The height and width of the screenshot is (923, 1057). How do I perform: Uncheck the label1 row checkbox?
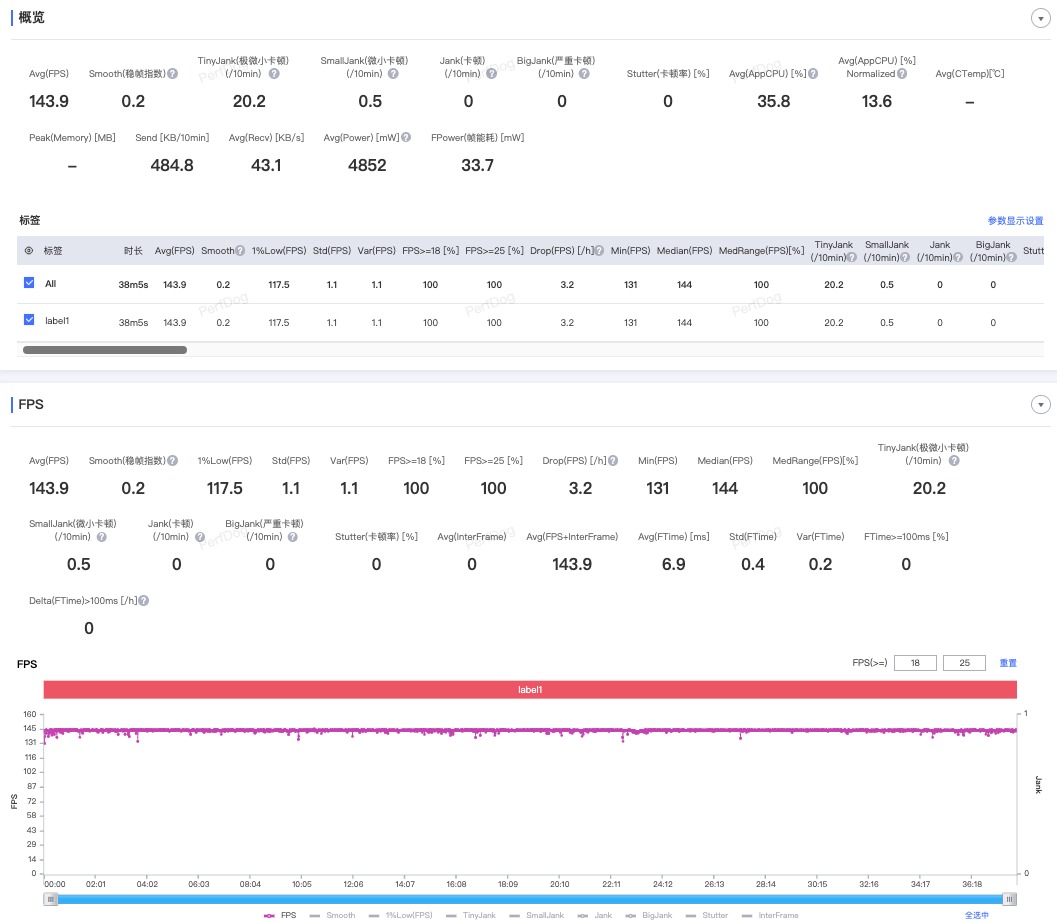click(x=29, y=320)
